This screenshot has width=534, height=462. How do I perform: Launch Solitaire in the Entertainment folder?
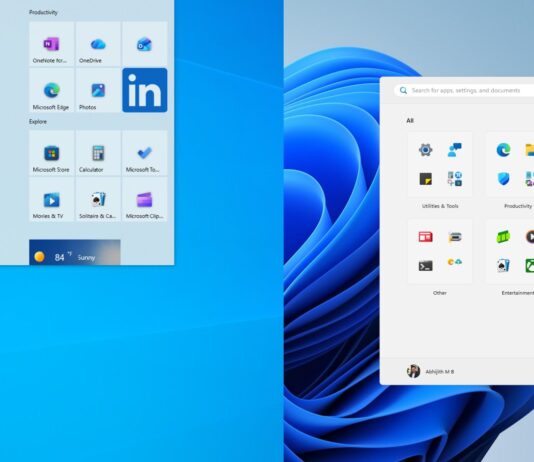tap(503, 266)
